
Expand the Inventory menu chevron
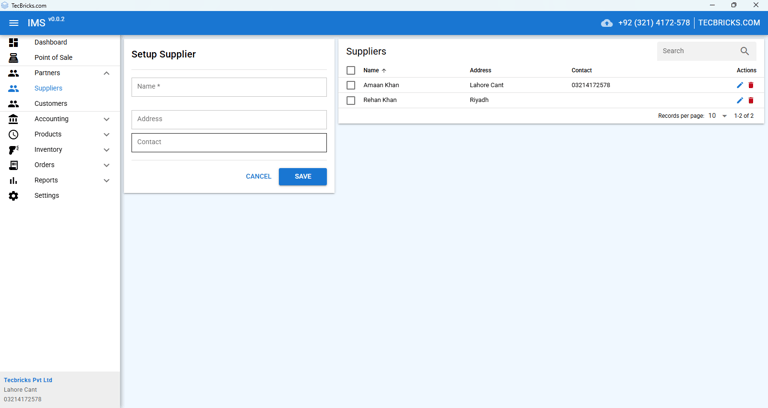click(106, 150)
